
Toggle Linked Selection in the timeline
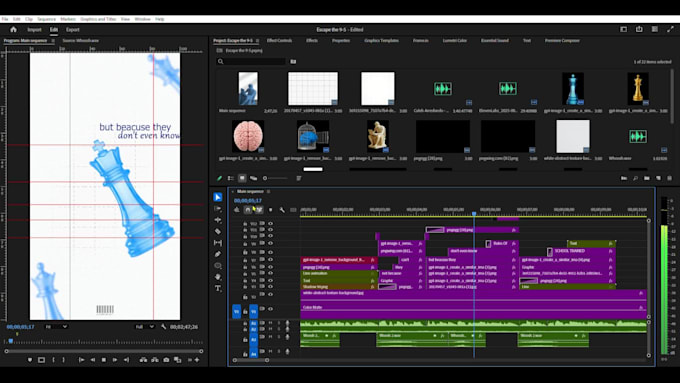click(259, 210)
